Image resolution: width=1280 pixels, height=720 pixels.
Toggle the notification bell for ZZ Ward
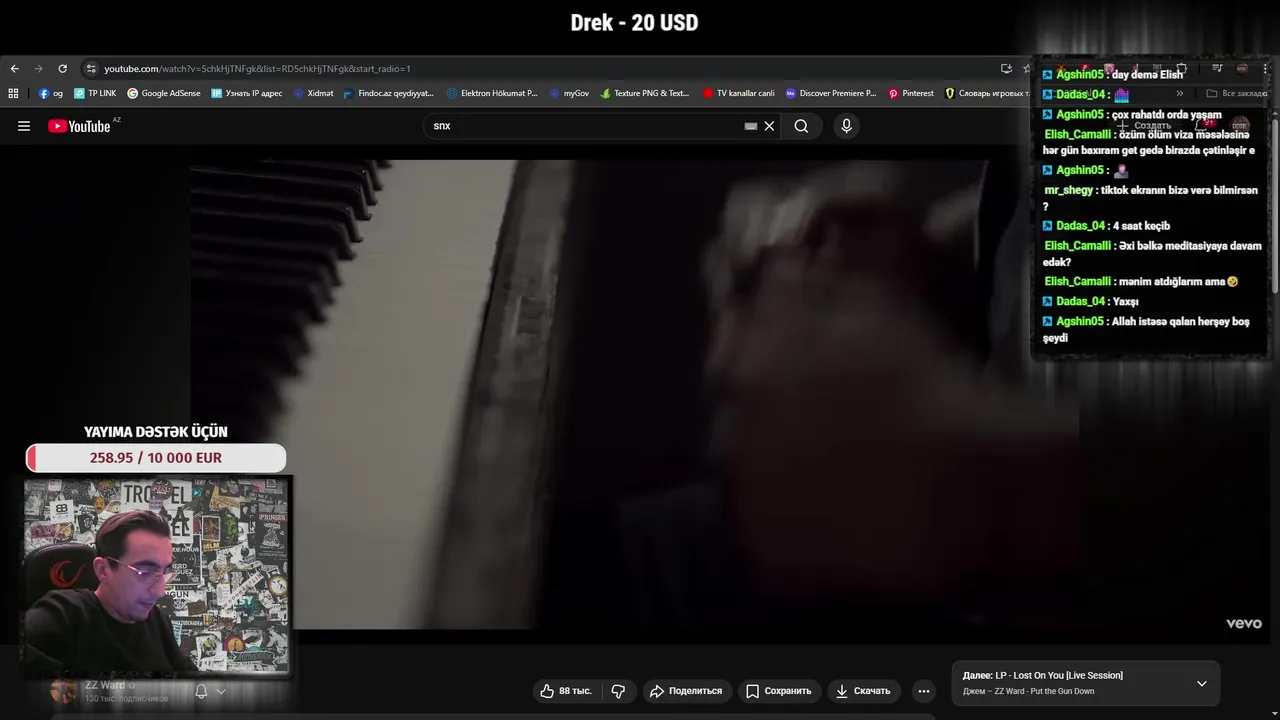pyautogui.click(x=201, y=691)
